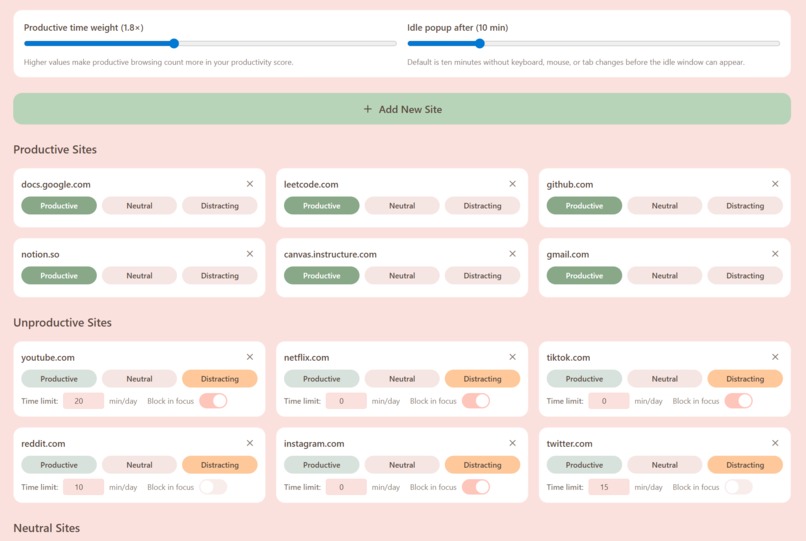Mark youtube.com as Neutral

coord(139,379)
